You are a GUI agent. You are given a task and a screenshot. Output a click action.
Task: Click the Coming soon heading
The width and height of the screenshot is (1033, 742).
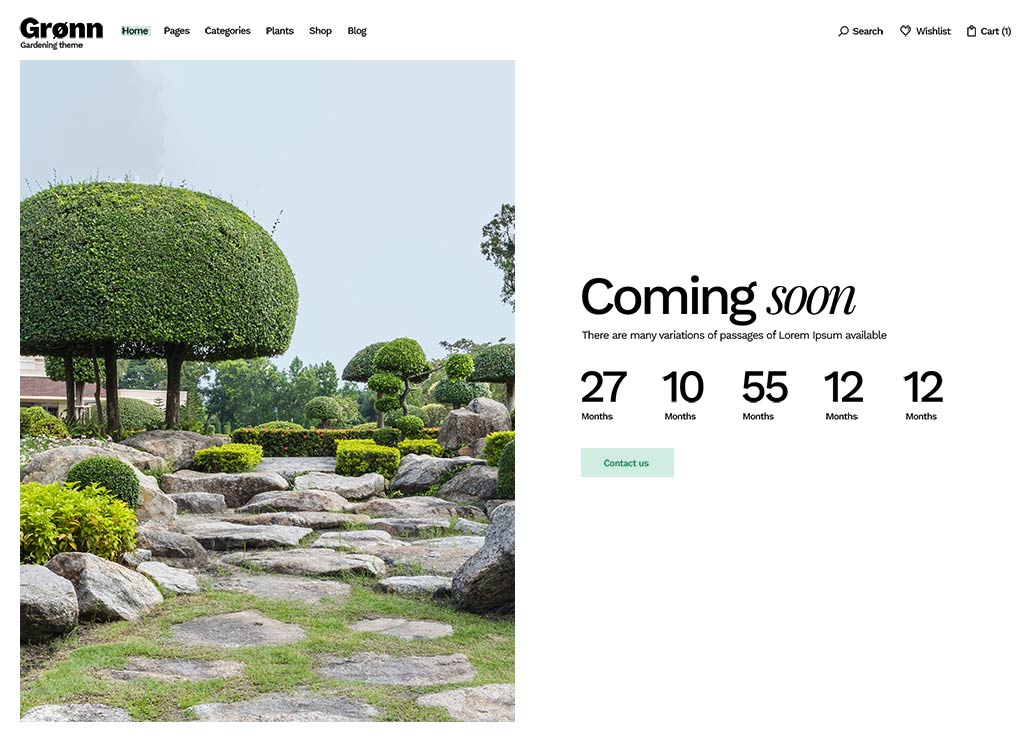pos(717,297)
